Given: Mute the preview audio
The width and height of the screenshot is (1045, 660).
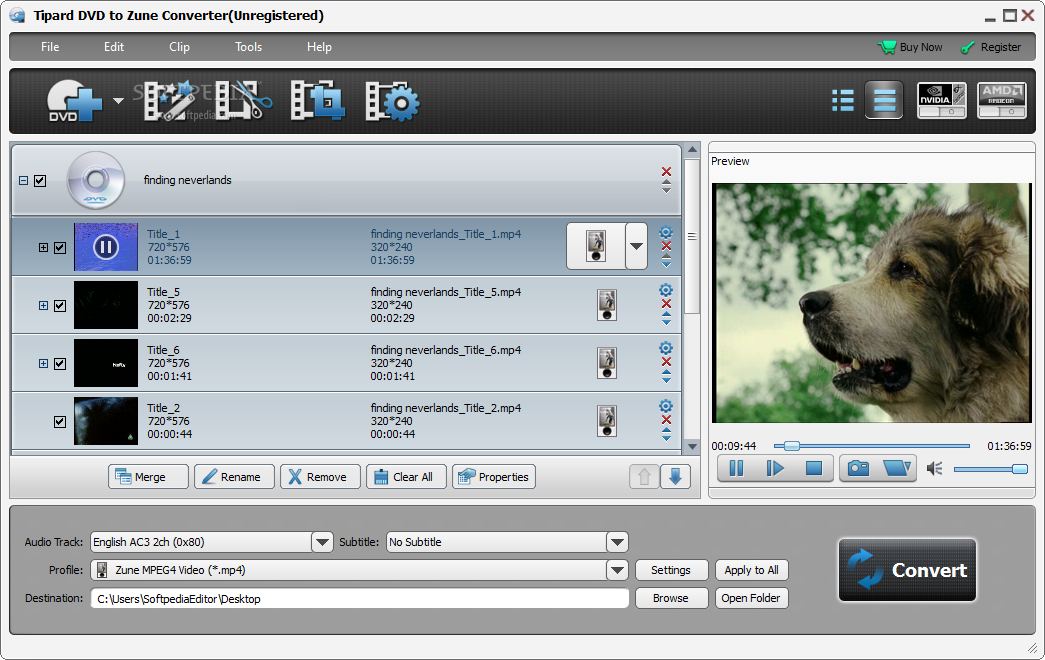Looking at the screenshot, I should (x=934, y=469).
